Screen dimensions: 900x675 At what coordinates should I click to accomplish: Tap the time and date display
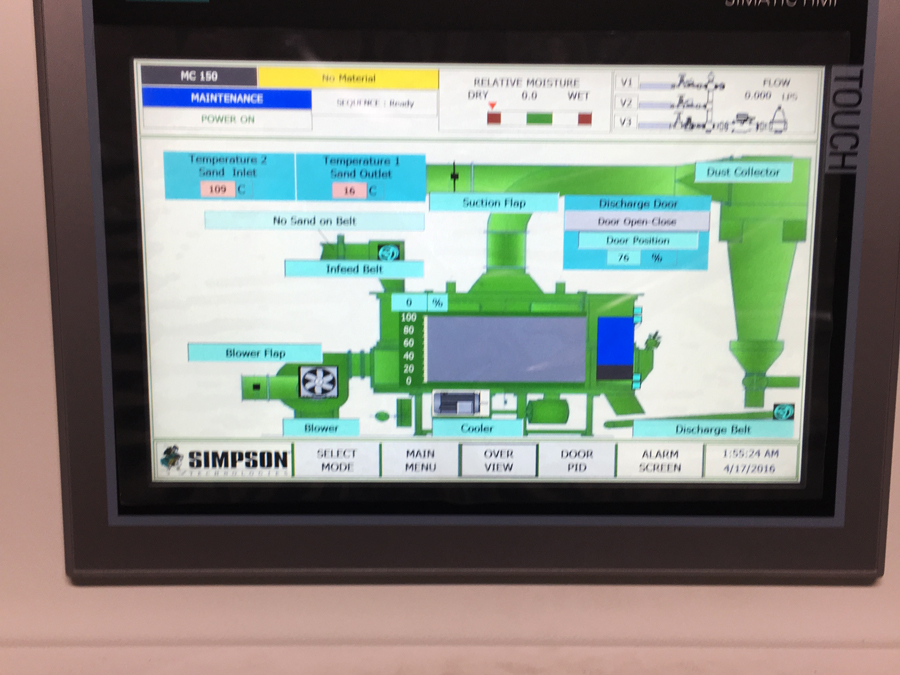[750, 461]
